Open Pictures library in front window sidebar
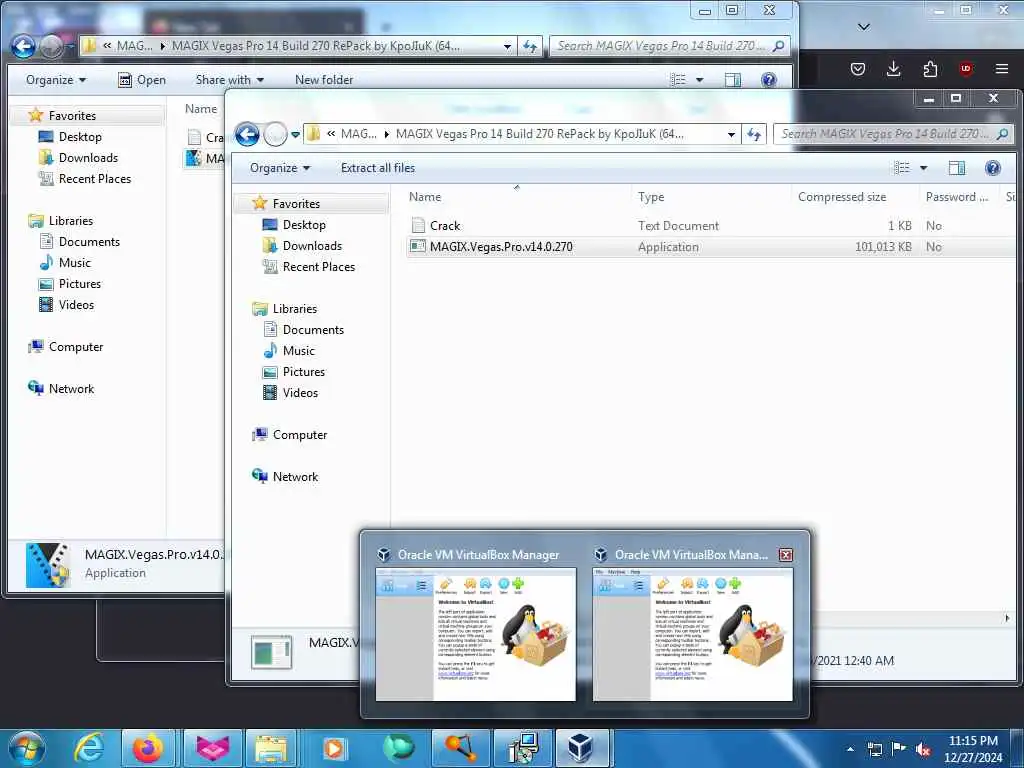The image size is (1024, 768). (x=304, y=372)
